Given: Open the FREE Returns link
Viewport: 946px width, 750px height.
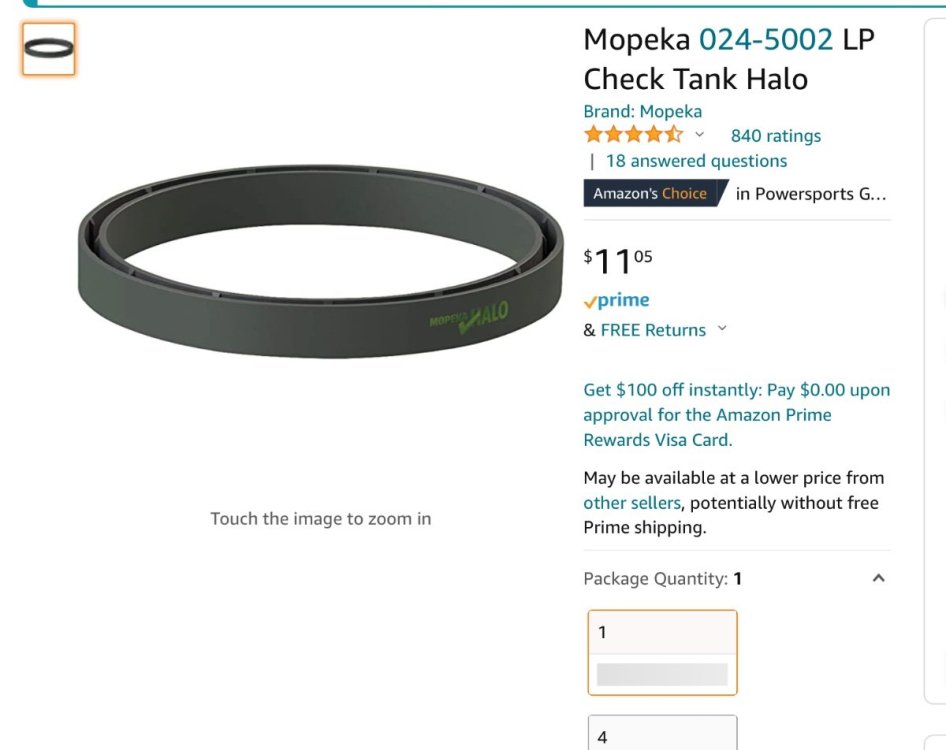Looking at the screenshot, I should pos(653,330).
